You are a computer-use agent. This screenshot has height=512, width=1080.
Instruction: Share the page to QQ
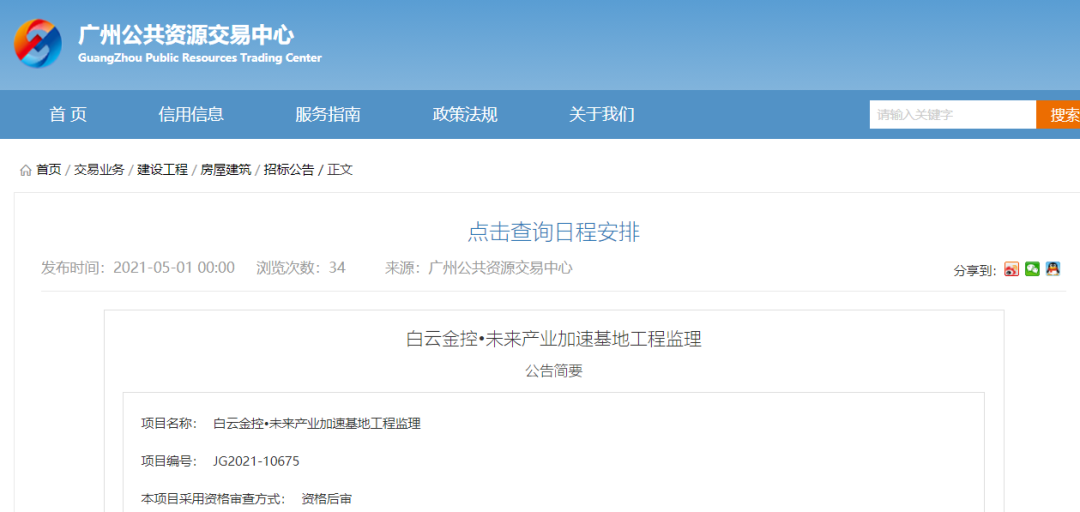tap(1053, 269)
